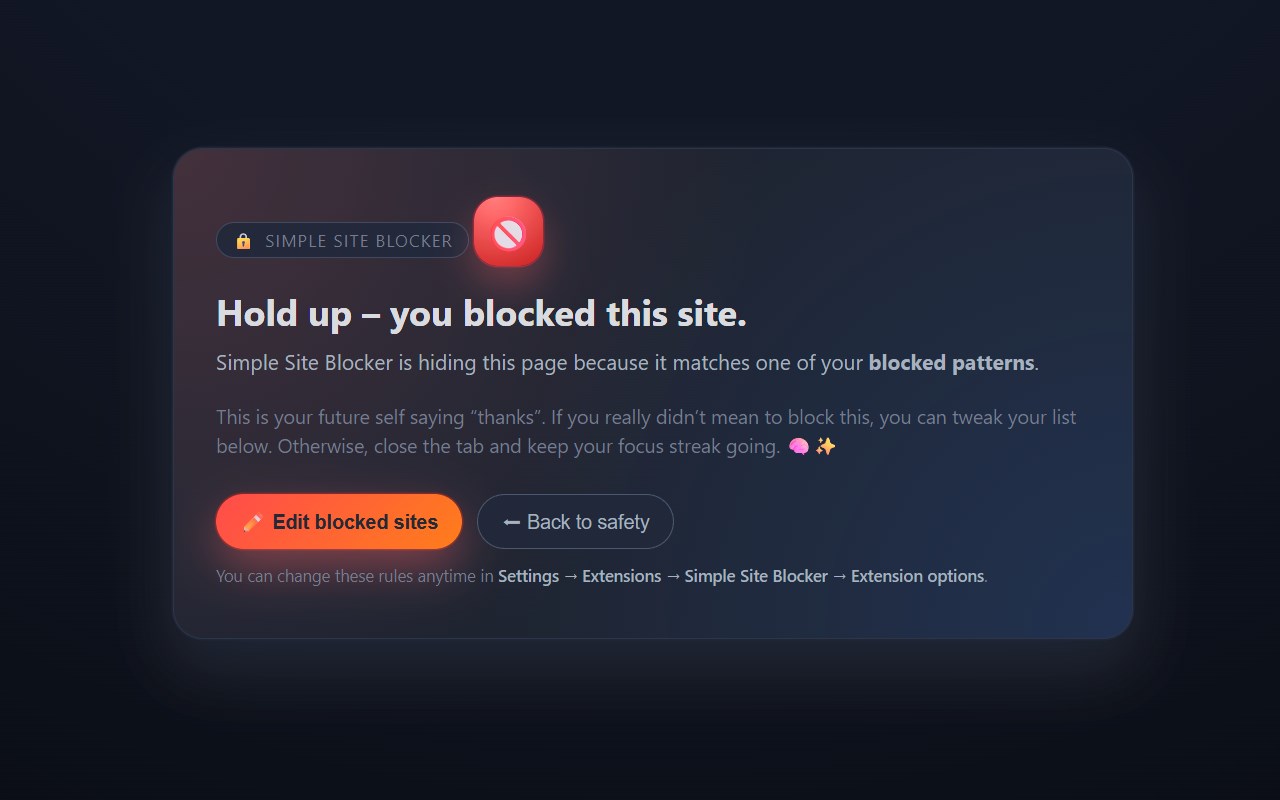
Task: Click the red blocked-sign app icon
Action: tap(508, 232)
